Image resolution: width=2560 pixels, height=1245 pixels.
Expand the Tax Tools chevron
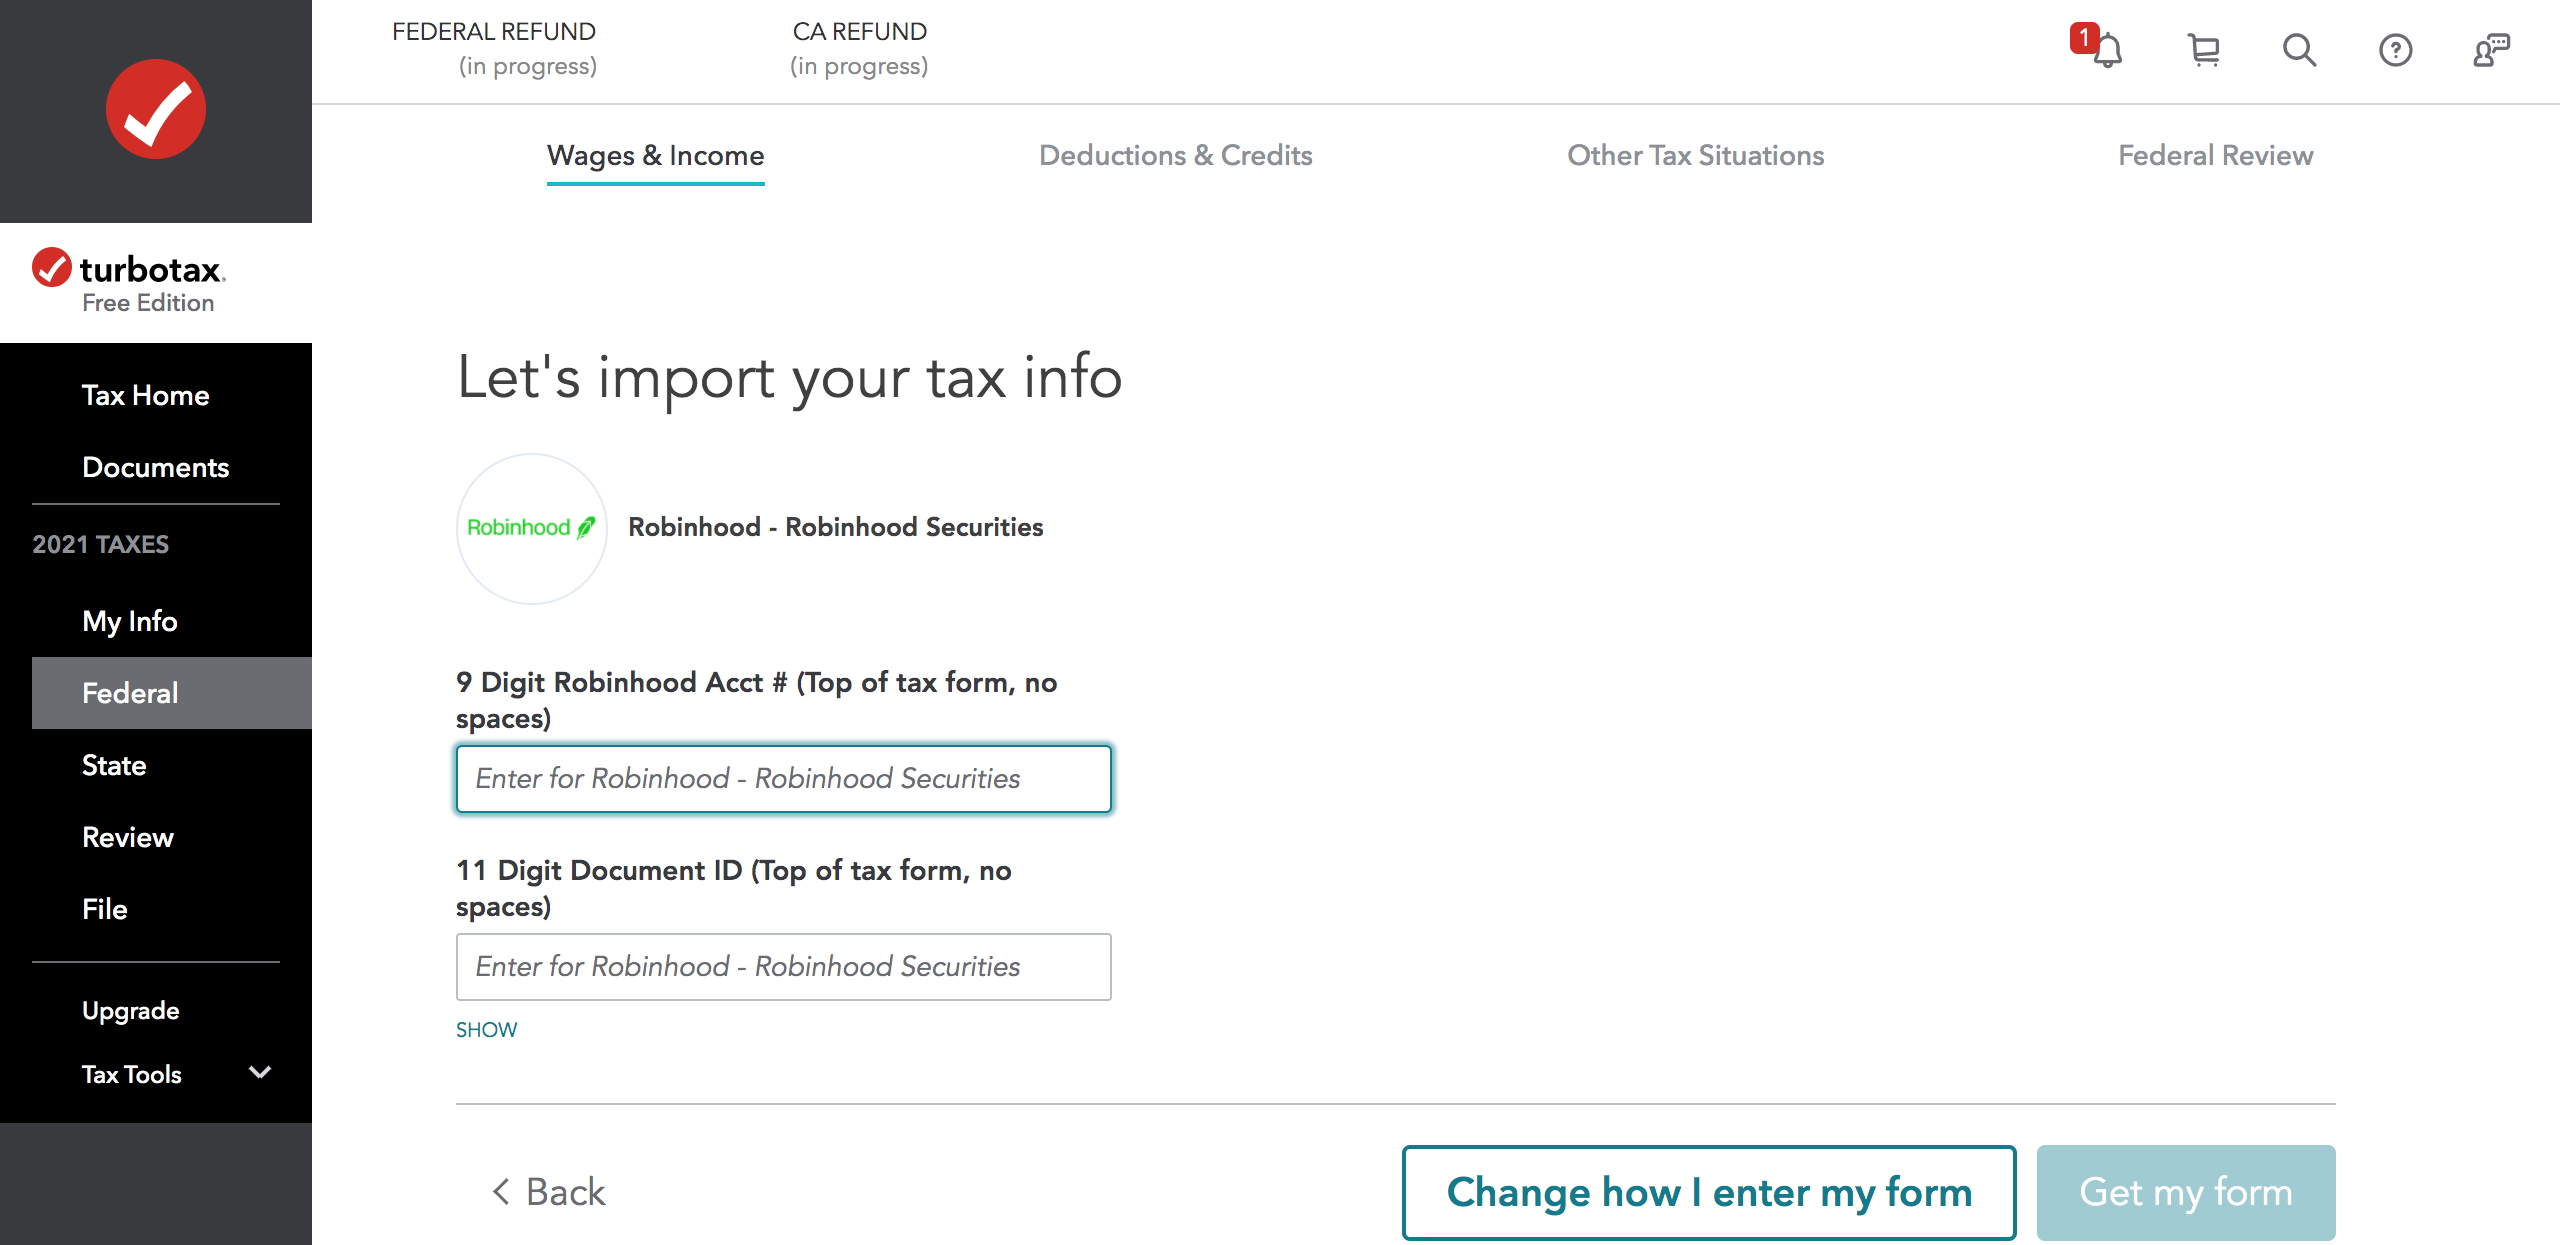[260, 1073]
